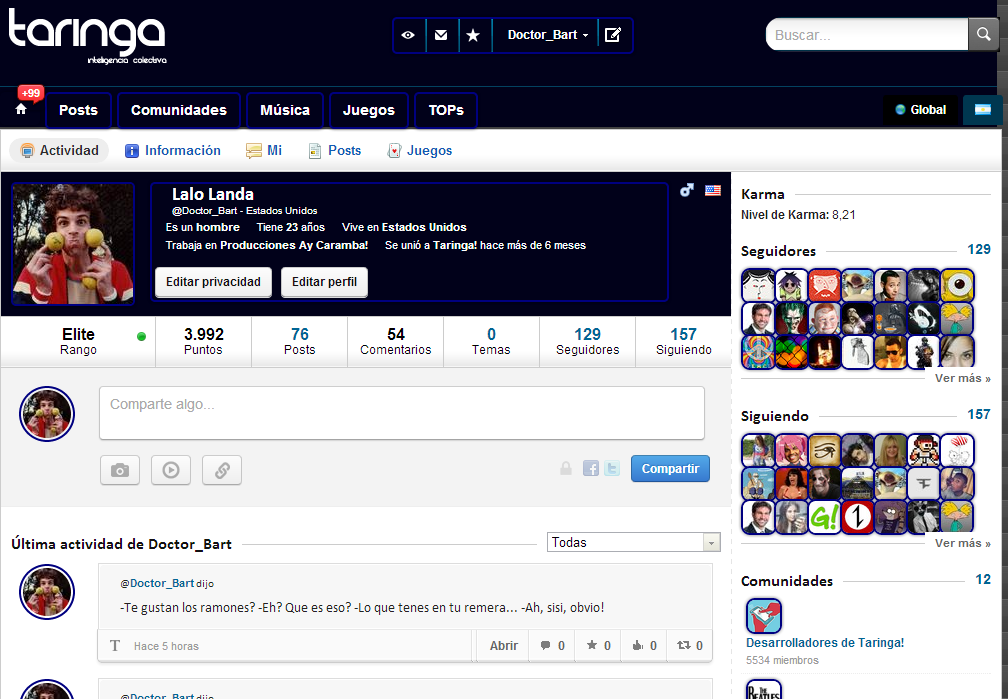The height and width of the screenshot is (699, 1008).
Task: Open the Comunidades navigation menu
Action: 179,110
